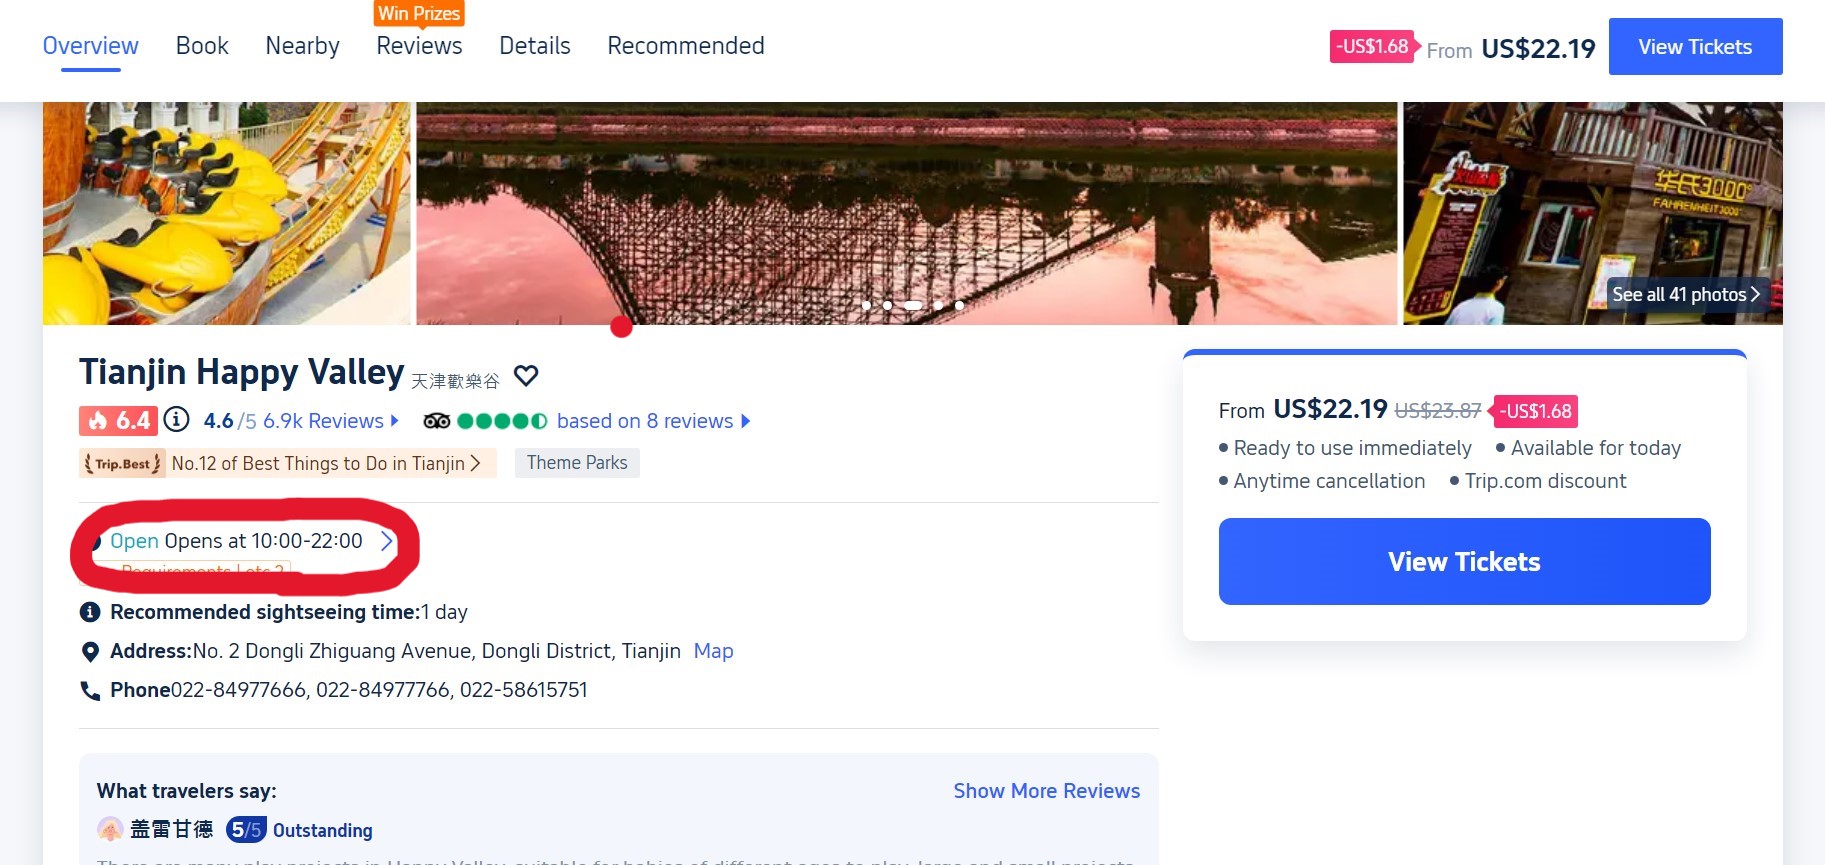This screenshot has width=1825, height=865.
Task: Click the TripAdvisor owl icon
Action: pyautogui.click(x=436, y=421)
